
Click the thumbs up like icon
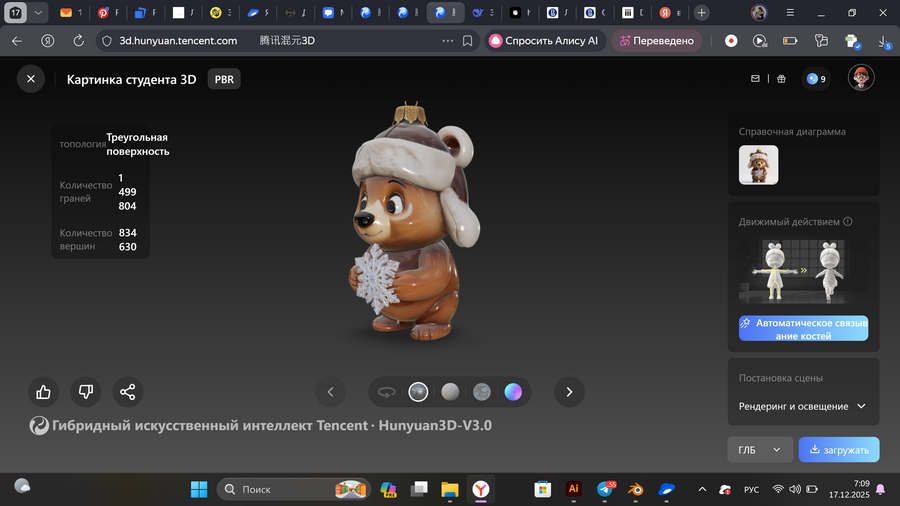coord(43,392)
